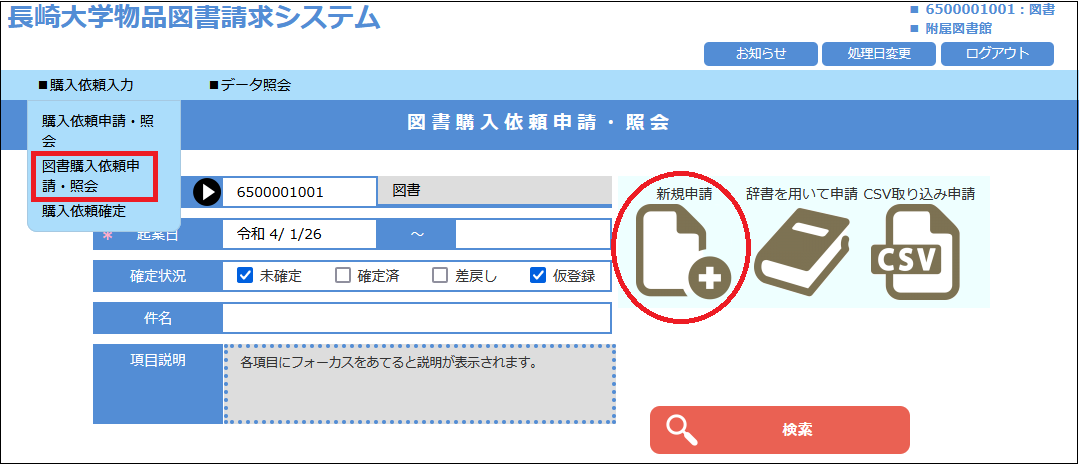Click the start date field 令和 4/ 1/26
The height and width of the screenshot is (465, 1079).
[x=299, y=234]
